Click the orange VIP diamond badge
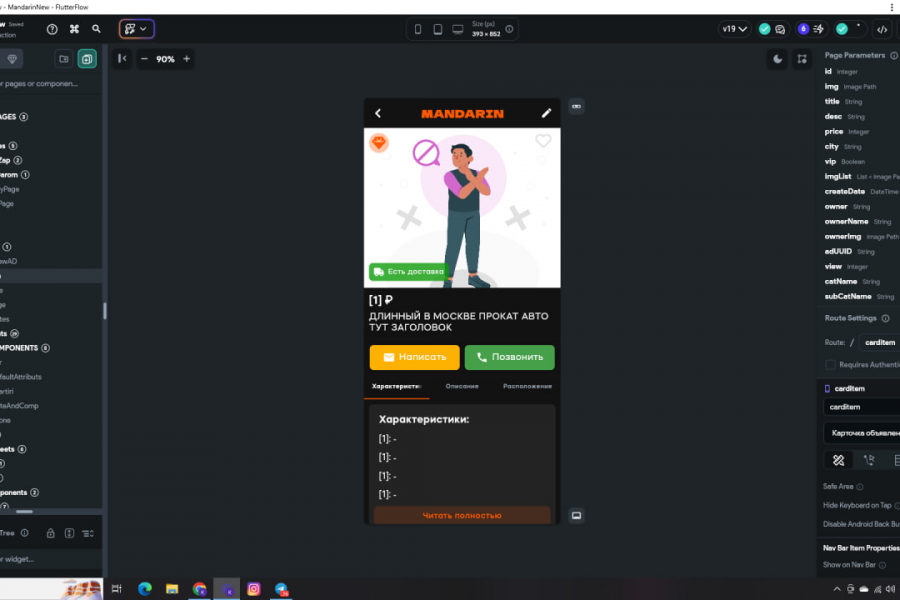 [x=379, y=142]
